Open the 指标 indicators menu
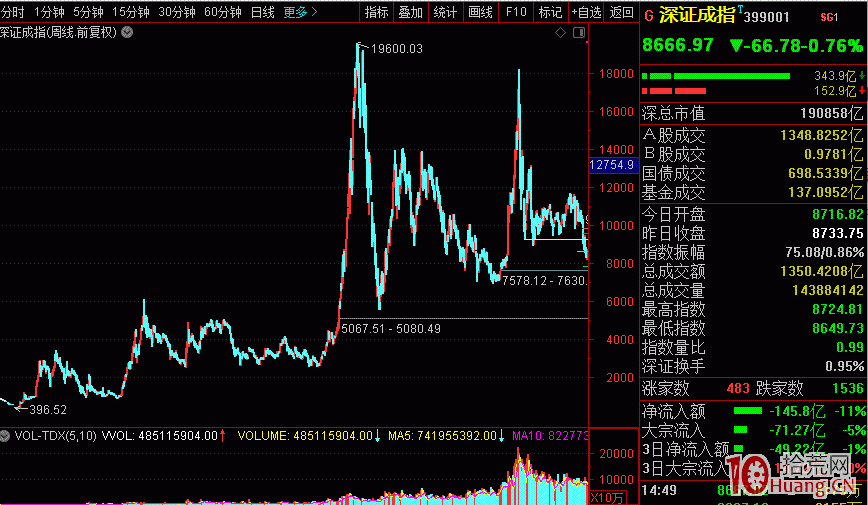Screen dimensions: 868x505 [376, 12]
